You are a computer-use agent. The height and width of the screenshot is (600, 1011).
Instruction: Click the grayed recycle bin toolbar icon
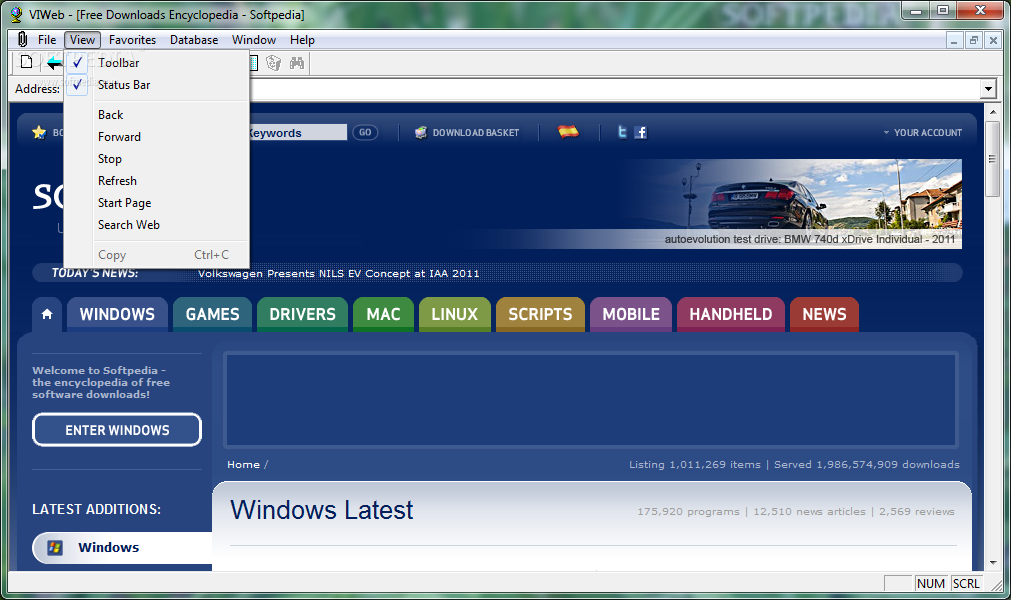point(273,63)
